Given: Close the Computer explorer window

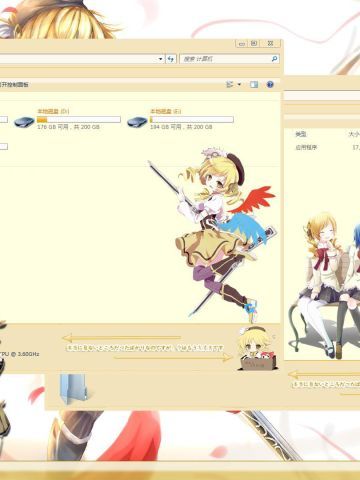Looking at the screenshot, I should point(271,44).
